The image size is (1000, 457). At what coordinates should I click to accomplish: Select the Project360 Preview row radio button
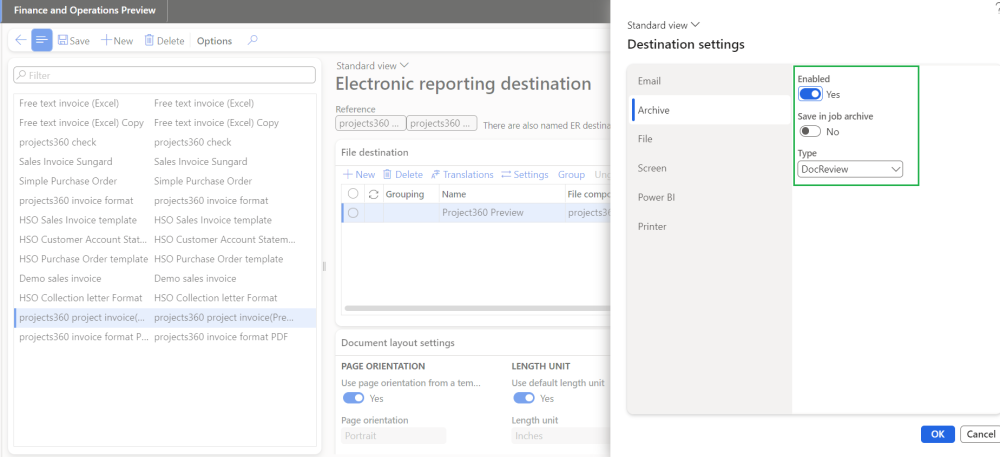point(353,213)
